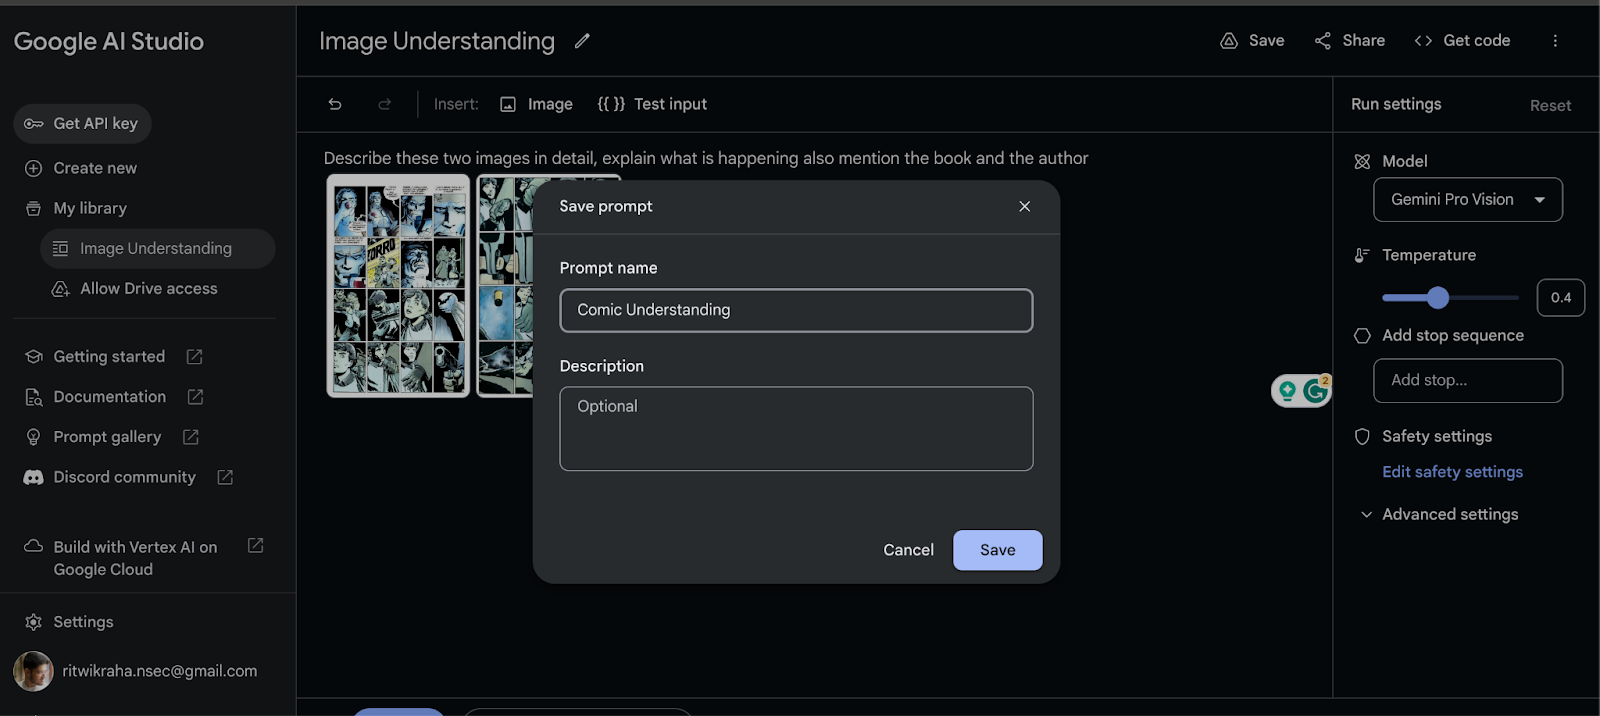This screenshot has width=1600, height=716.
Task: Click the Temperature slider handle
Action: 1438,297
